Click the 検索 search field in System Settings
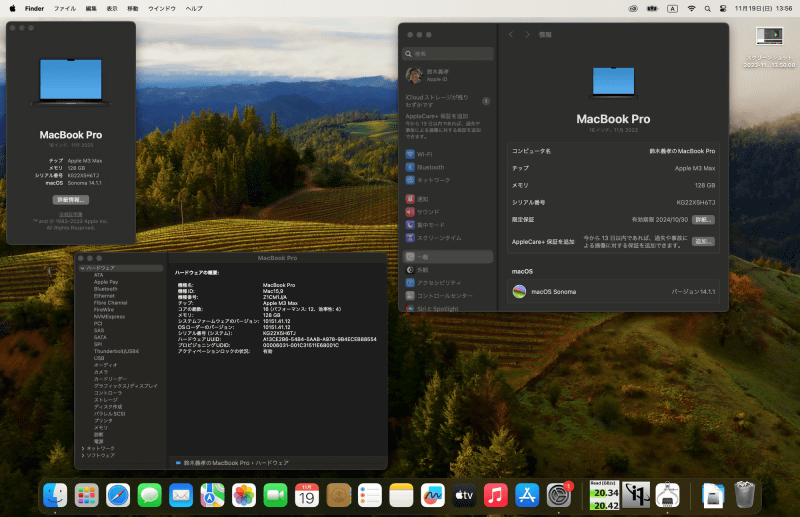The image size is (800, 517). coord(445,53)
